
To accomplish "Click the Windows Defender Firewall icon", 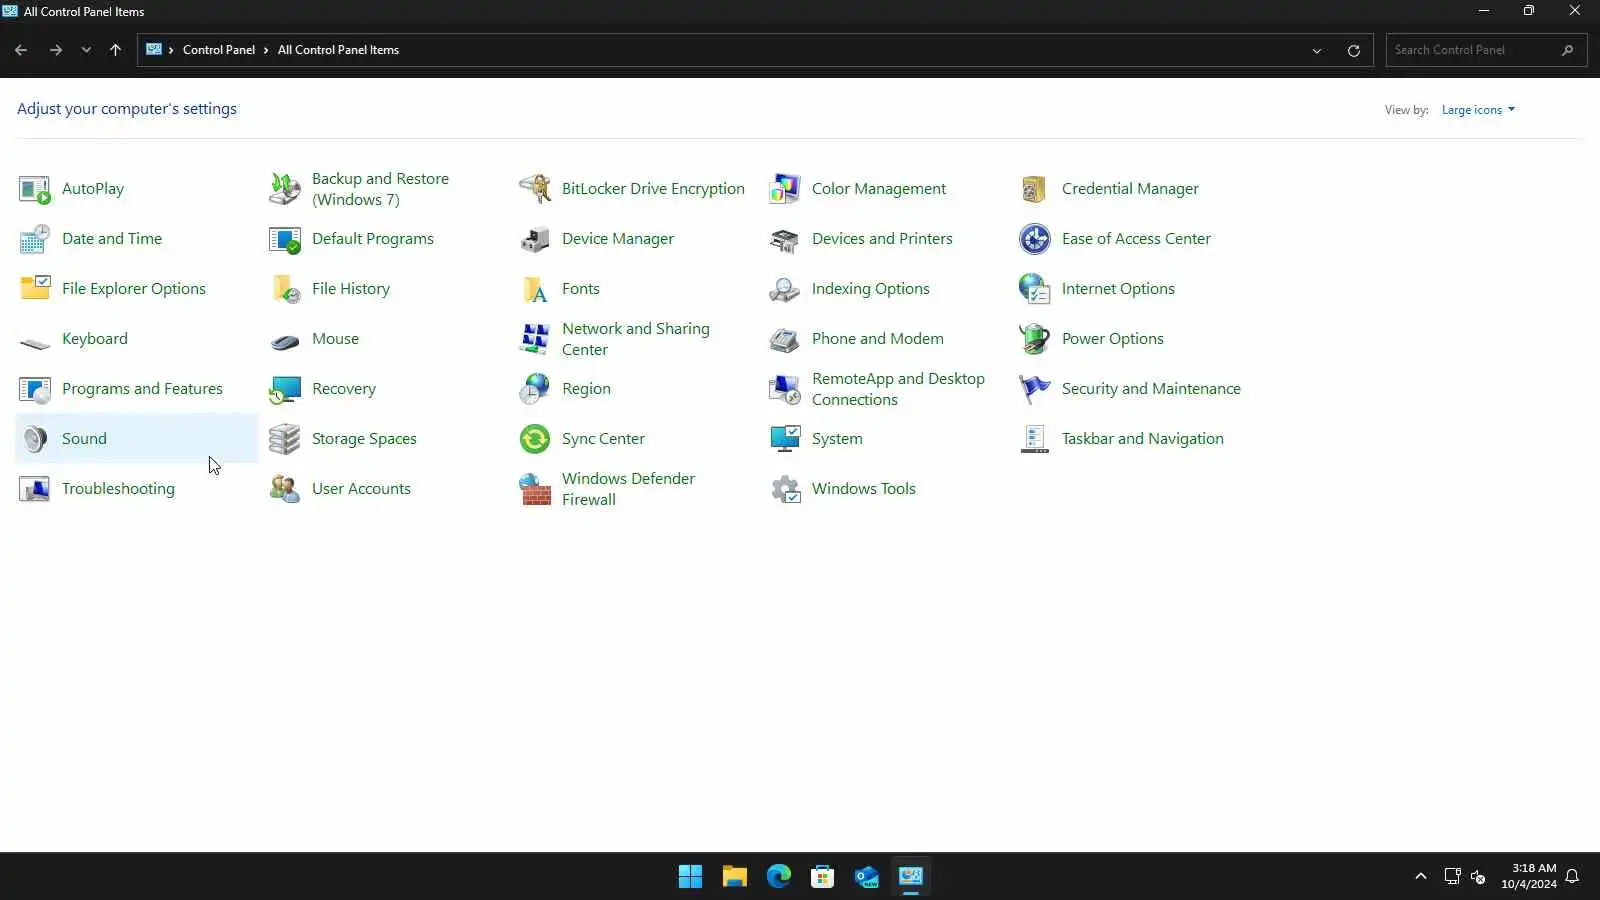I will click(x=535, y=489).
